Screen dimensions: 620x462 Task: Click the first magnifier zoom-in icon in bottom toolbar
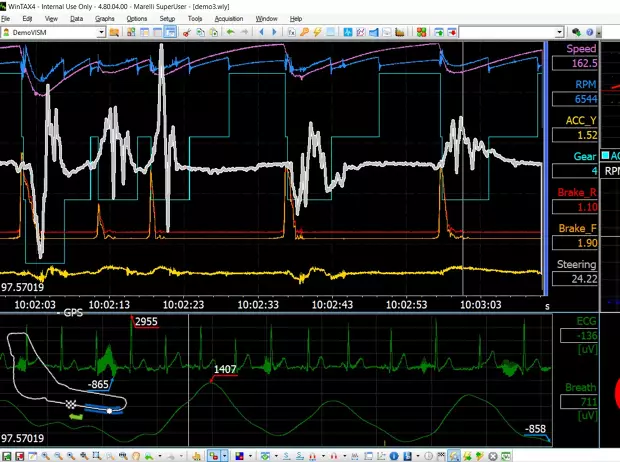[45, 456]
